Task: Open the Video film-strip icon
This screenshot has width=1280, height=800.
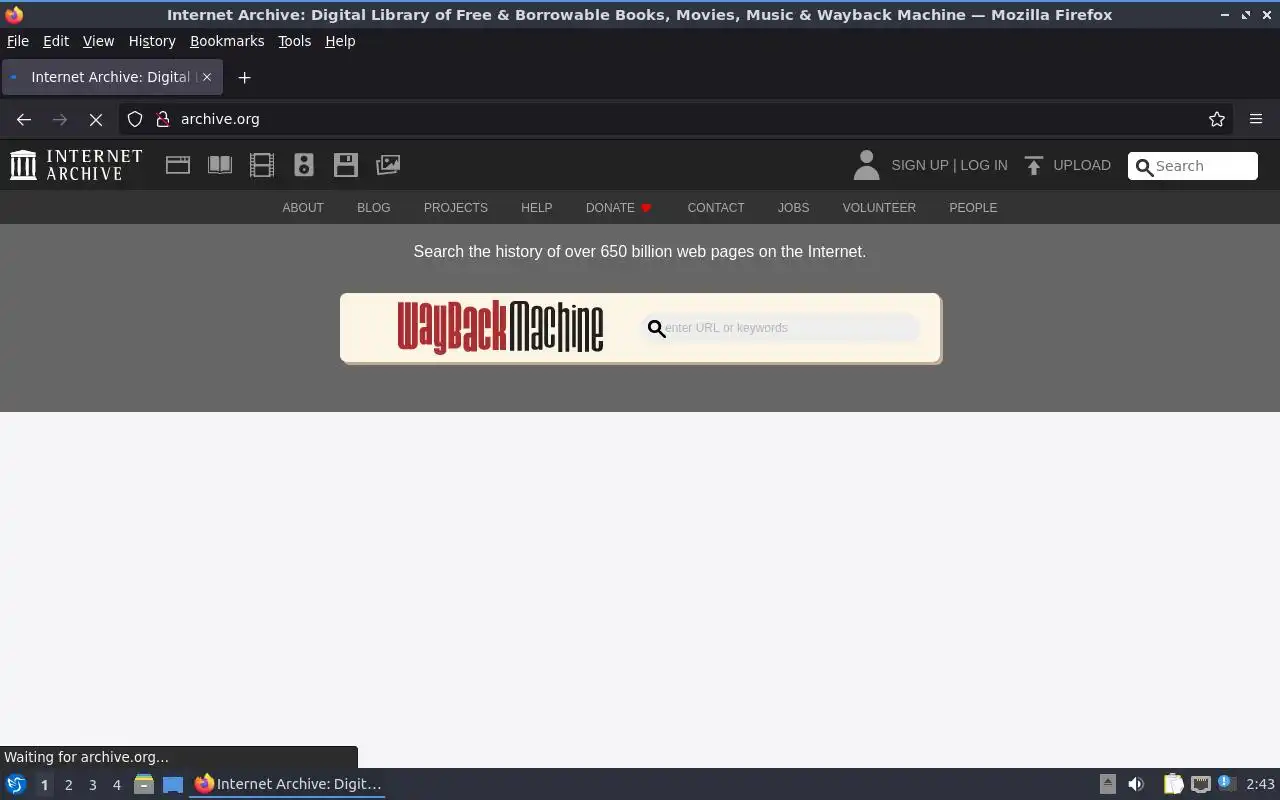Action: pos(262,165)
